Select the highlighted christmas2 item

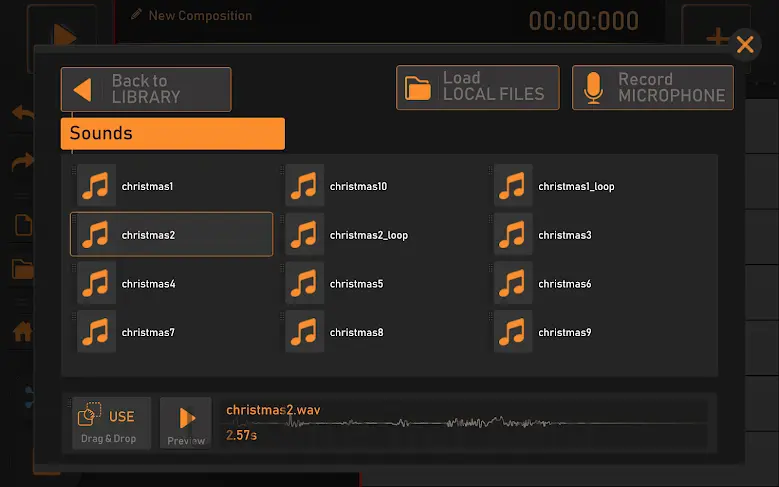click(171, 235)
